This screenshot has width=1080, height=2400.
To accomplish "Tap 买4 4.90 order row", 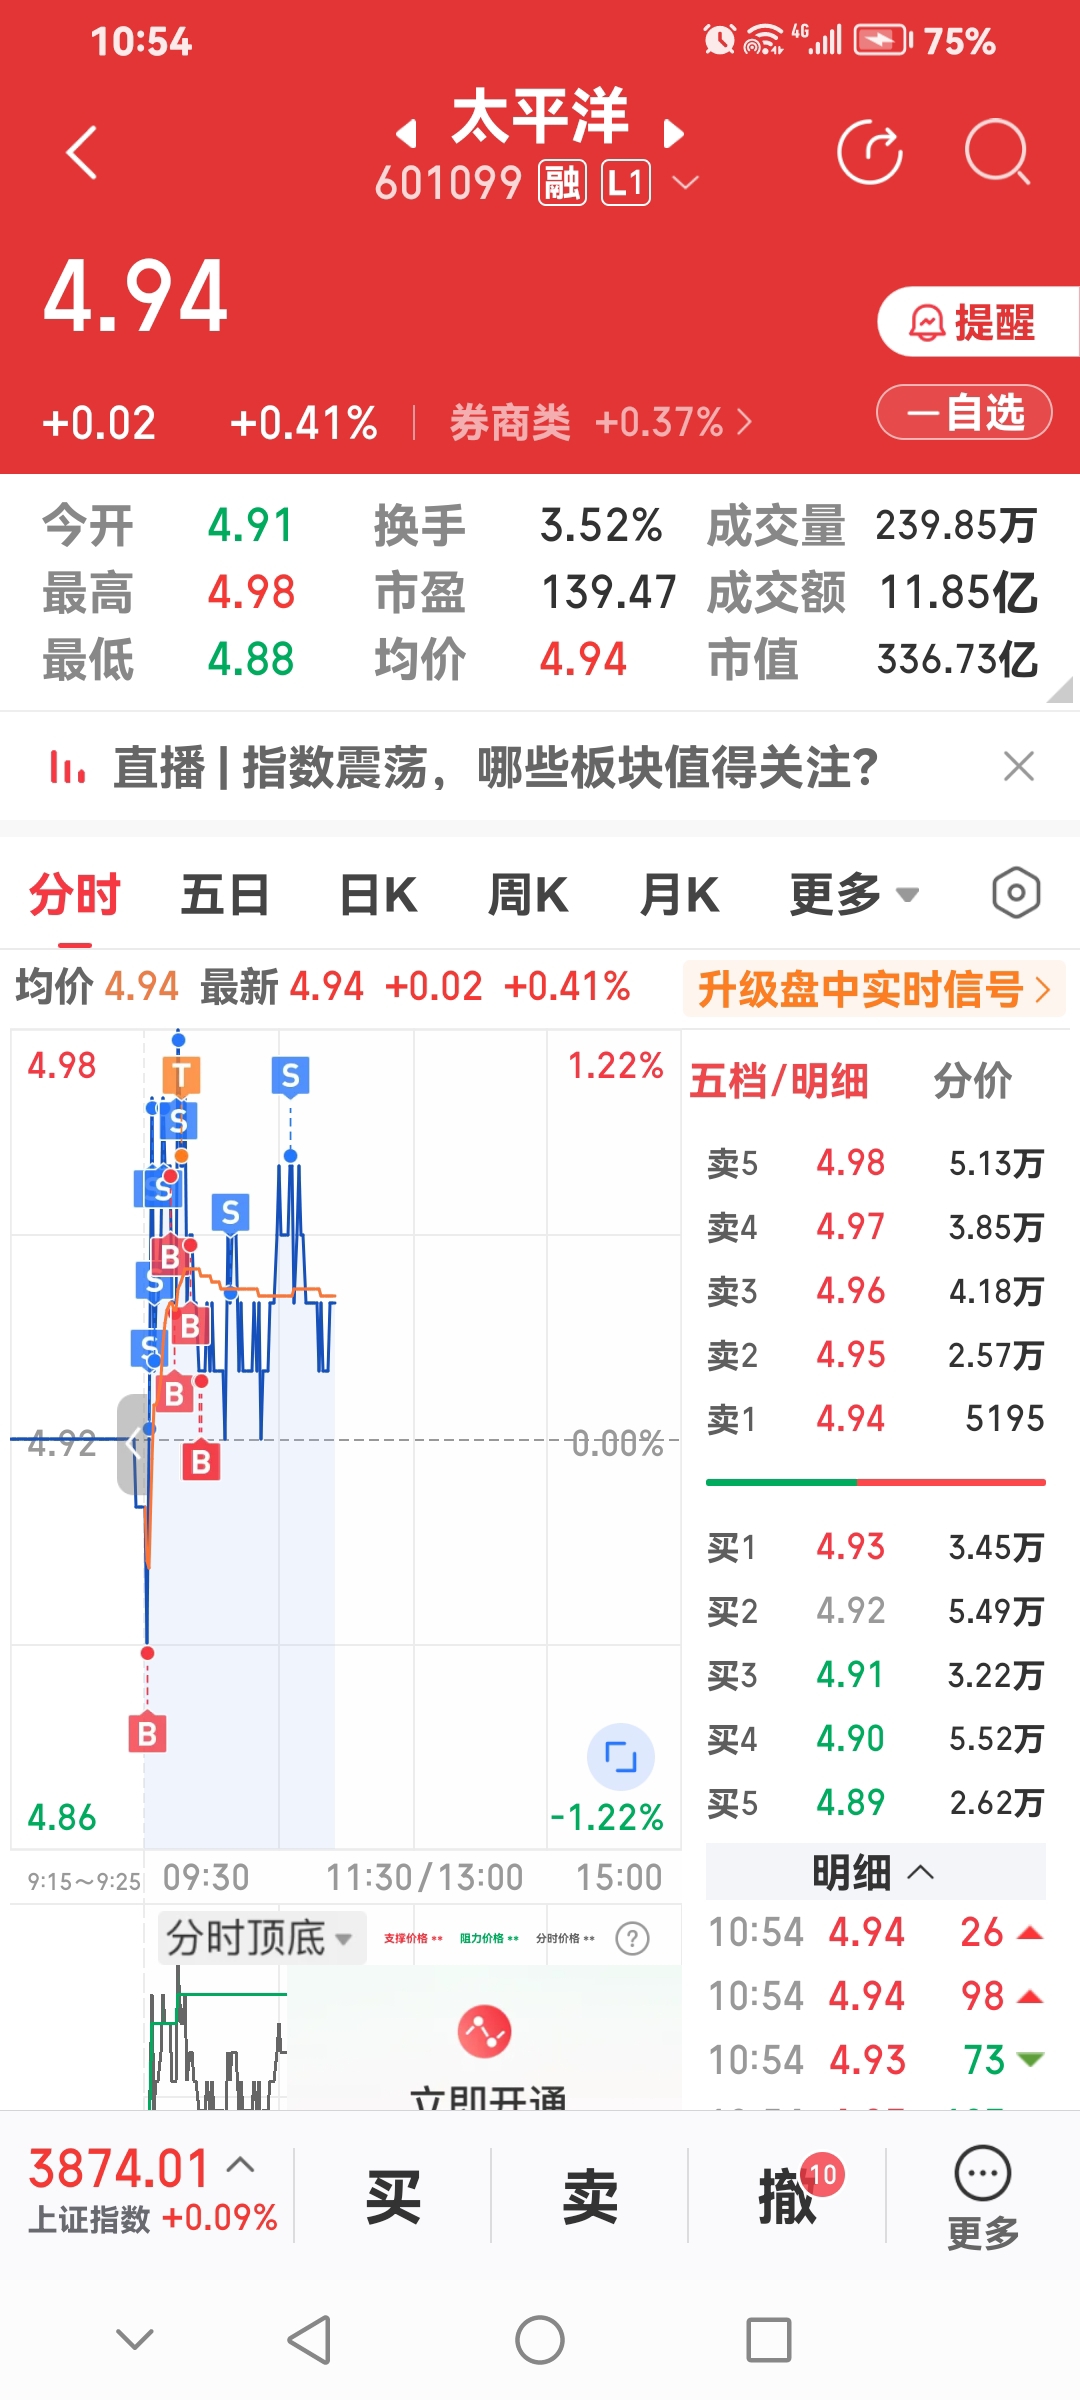I will point(876,1739).
